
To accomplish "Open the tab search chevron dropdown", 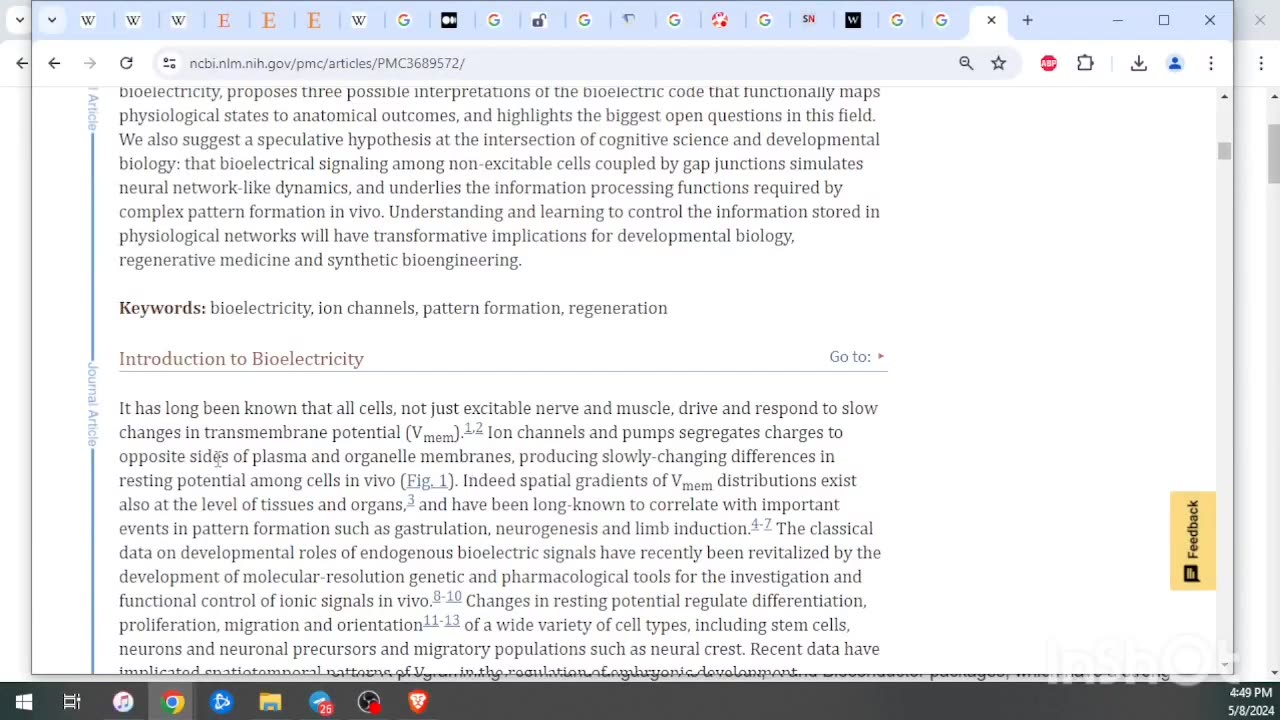I will pos(51,20).
